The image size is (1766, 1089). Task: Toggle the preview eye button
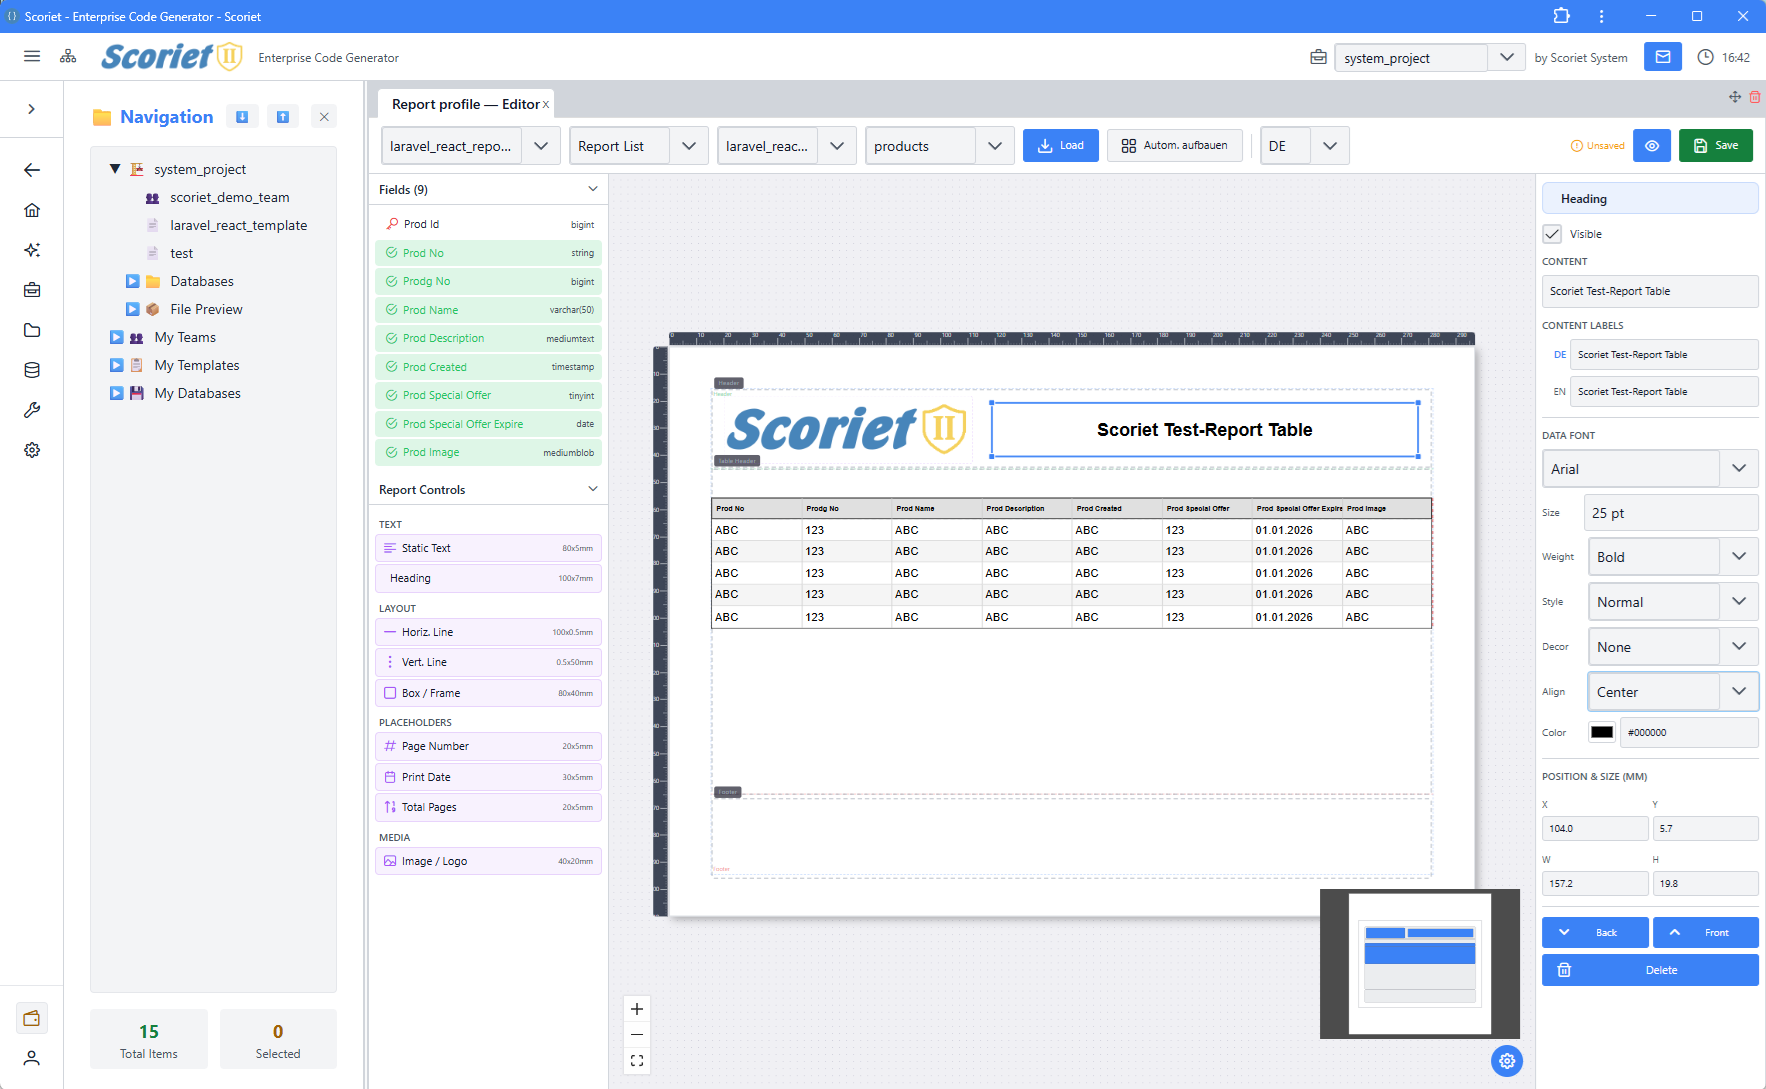(x=1651, y=146)
